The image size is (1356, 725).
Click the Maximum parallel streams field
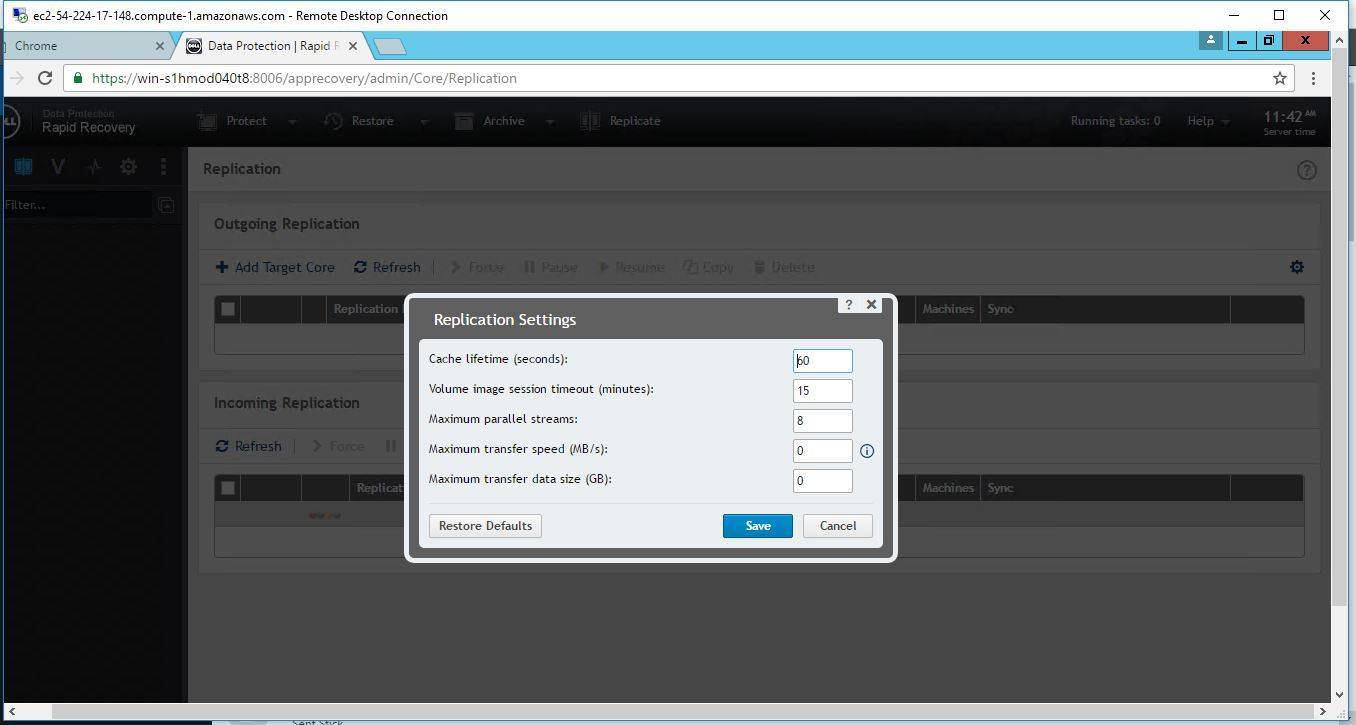coord(822,421)
